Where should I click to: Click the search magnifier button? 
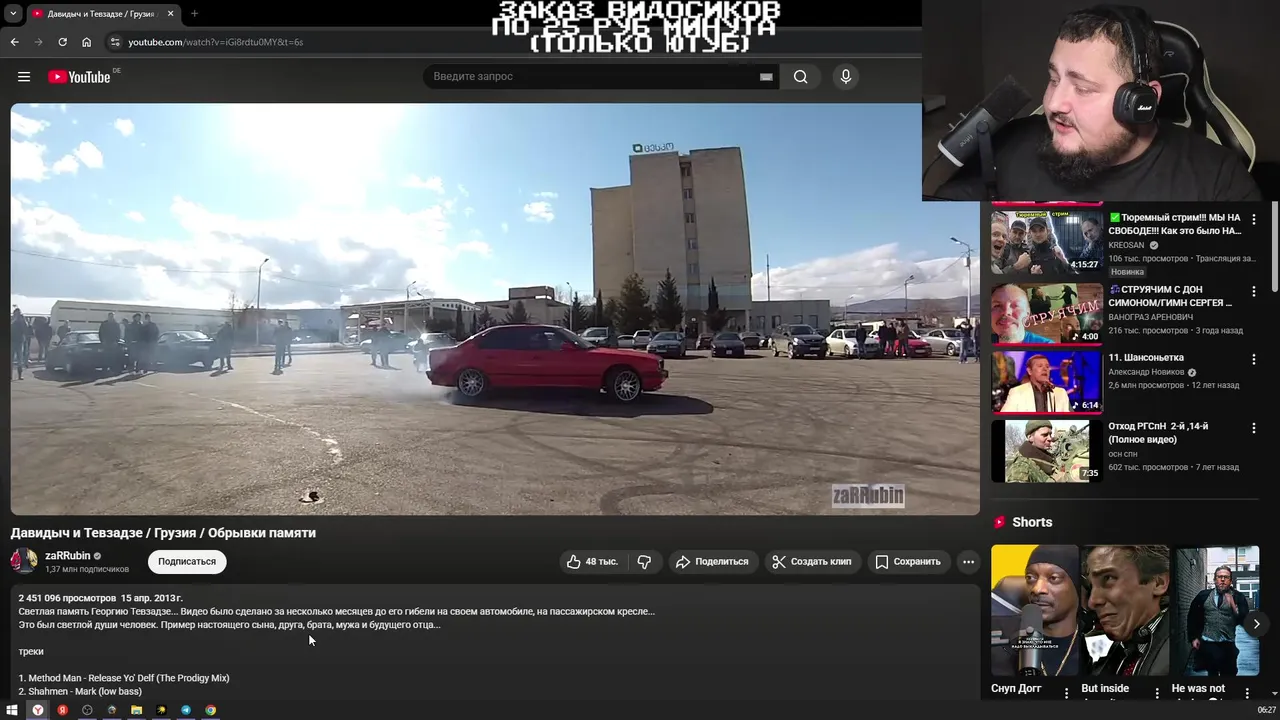pos(800,77)
